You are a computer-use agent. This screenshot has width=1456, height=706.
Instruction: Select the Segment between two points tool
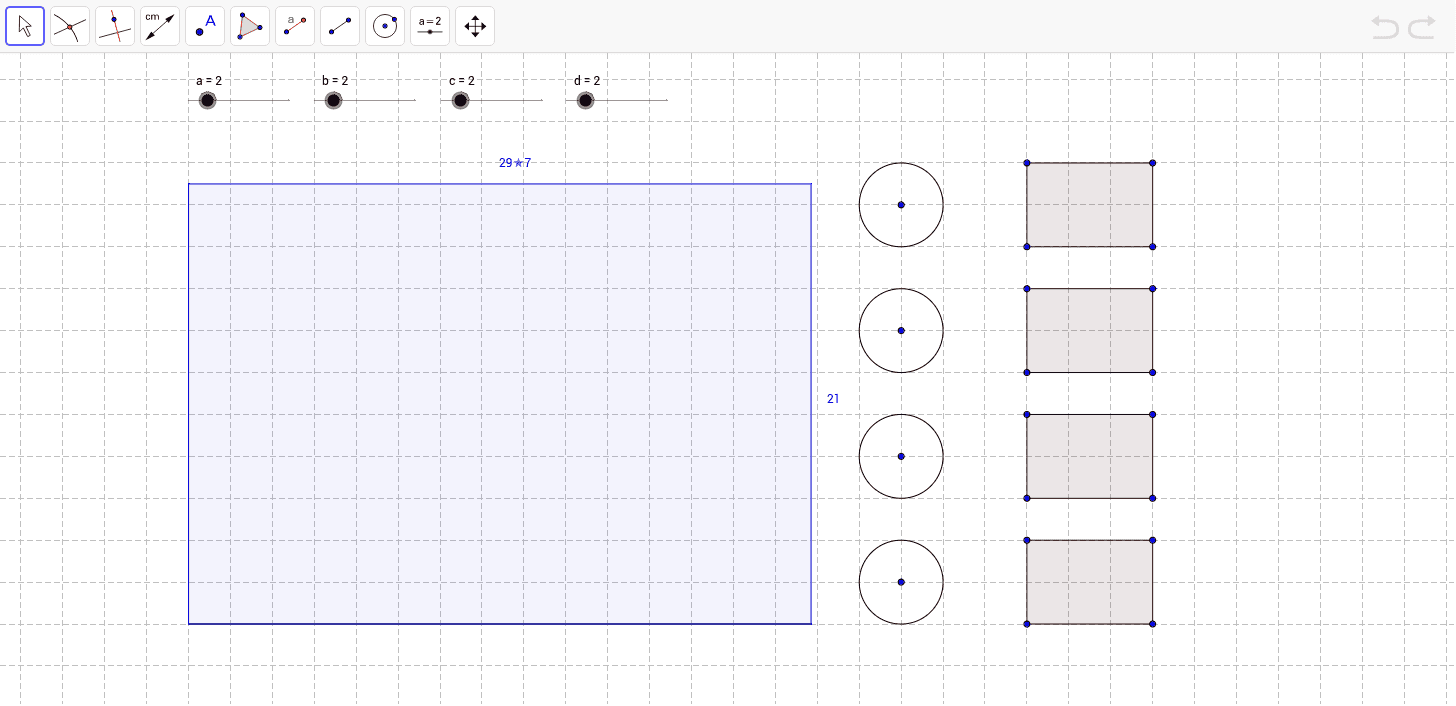pyautogui.click(x=340, y=26)
